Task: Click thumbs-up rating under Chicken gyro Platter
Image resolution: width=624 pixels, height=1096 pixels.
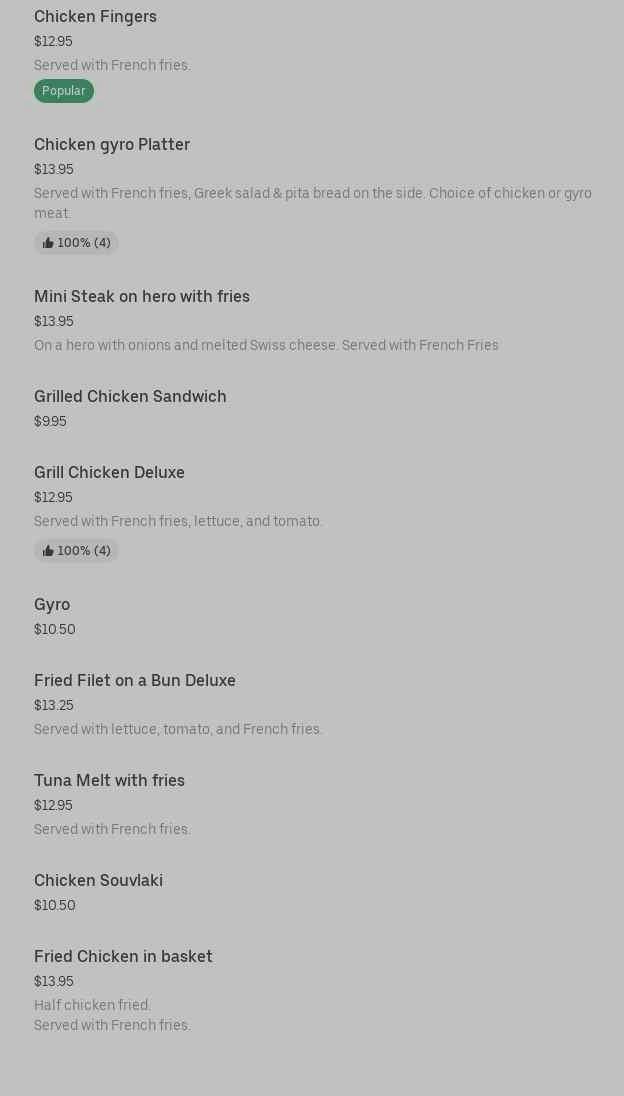Action: click(76, 243)
